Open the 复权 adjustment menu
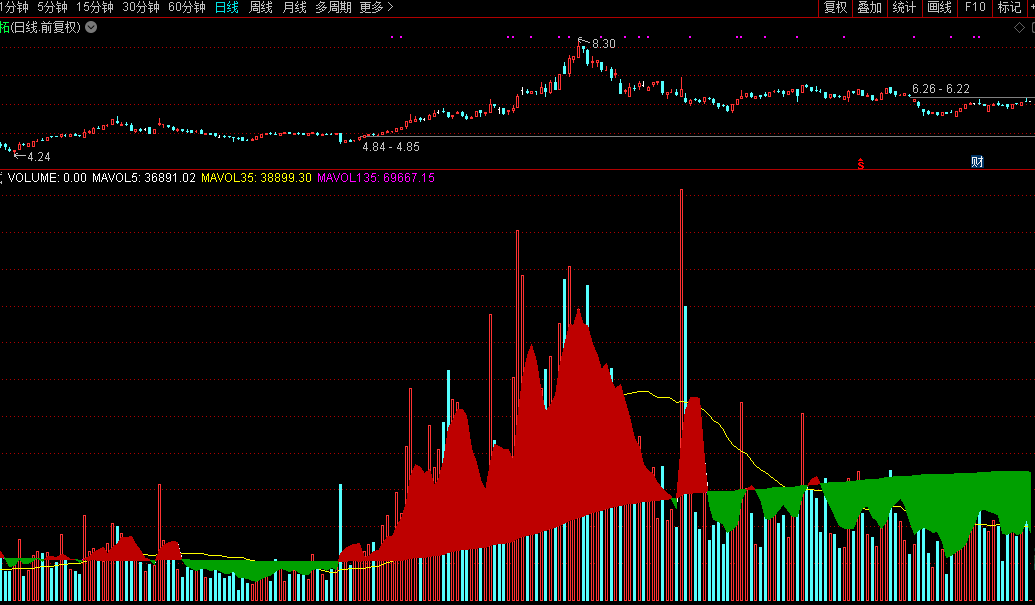Image resolution: width=1035 pixels, height=605 pixels. (x=835, y=8)
